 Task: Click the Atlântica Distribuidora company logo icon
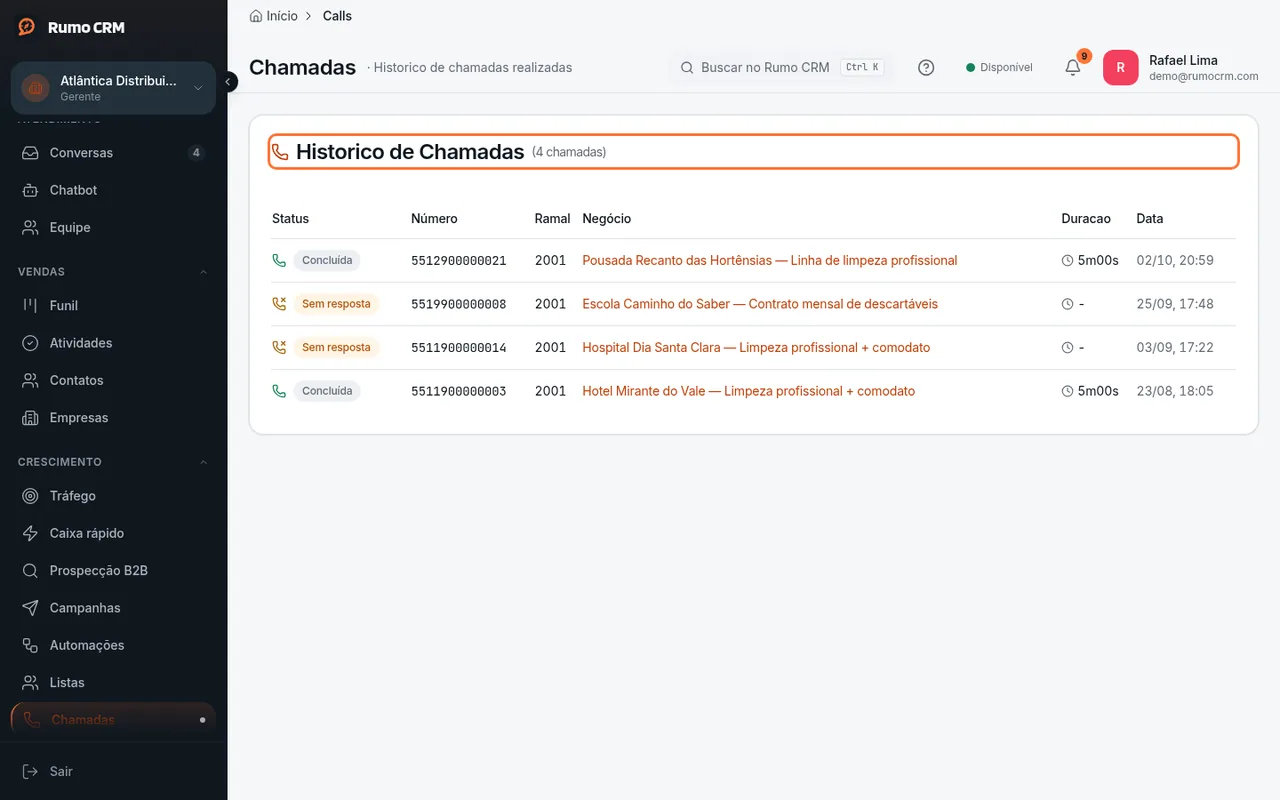click(36, 88)
